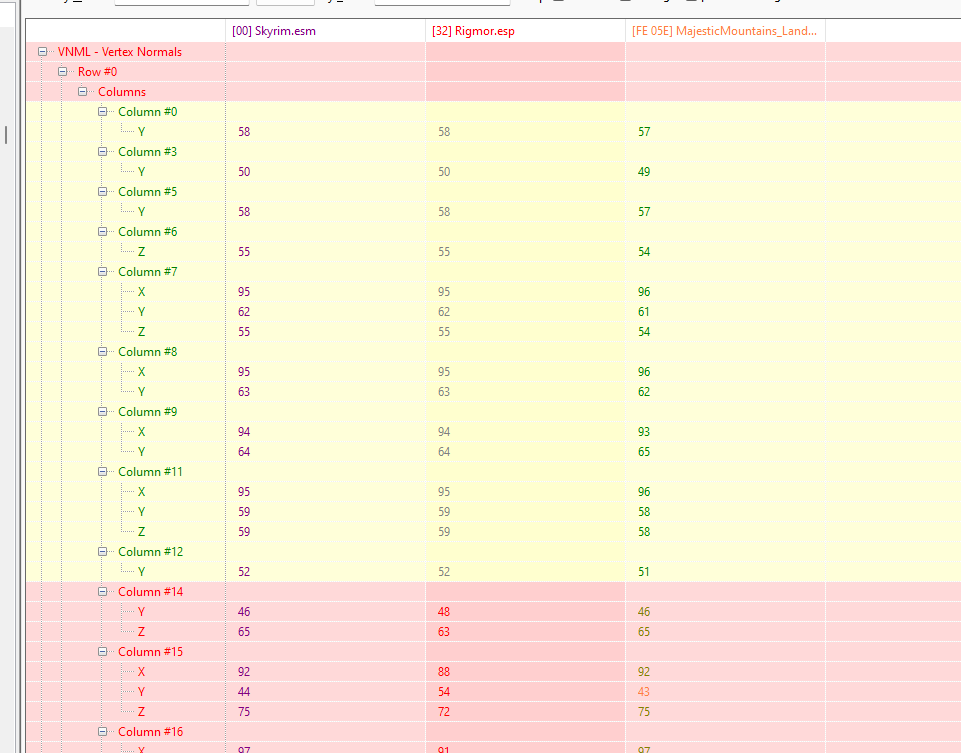961x753 pixels.
Task: Select the 'Column #9' label
Action: coord(148,412)
